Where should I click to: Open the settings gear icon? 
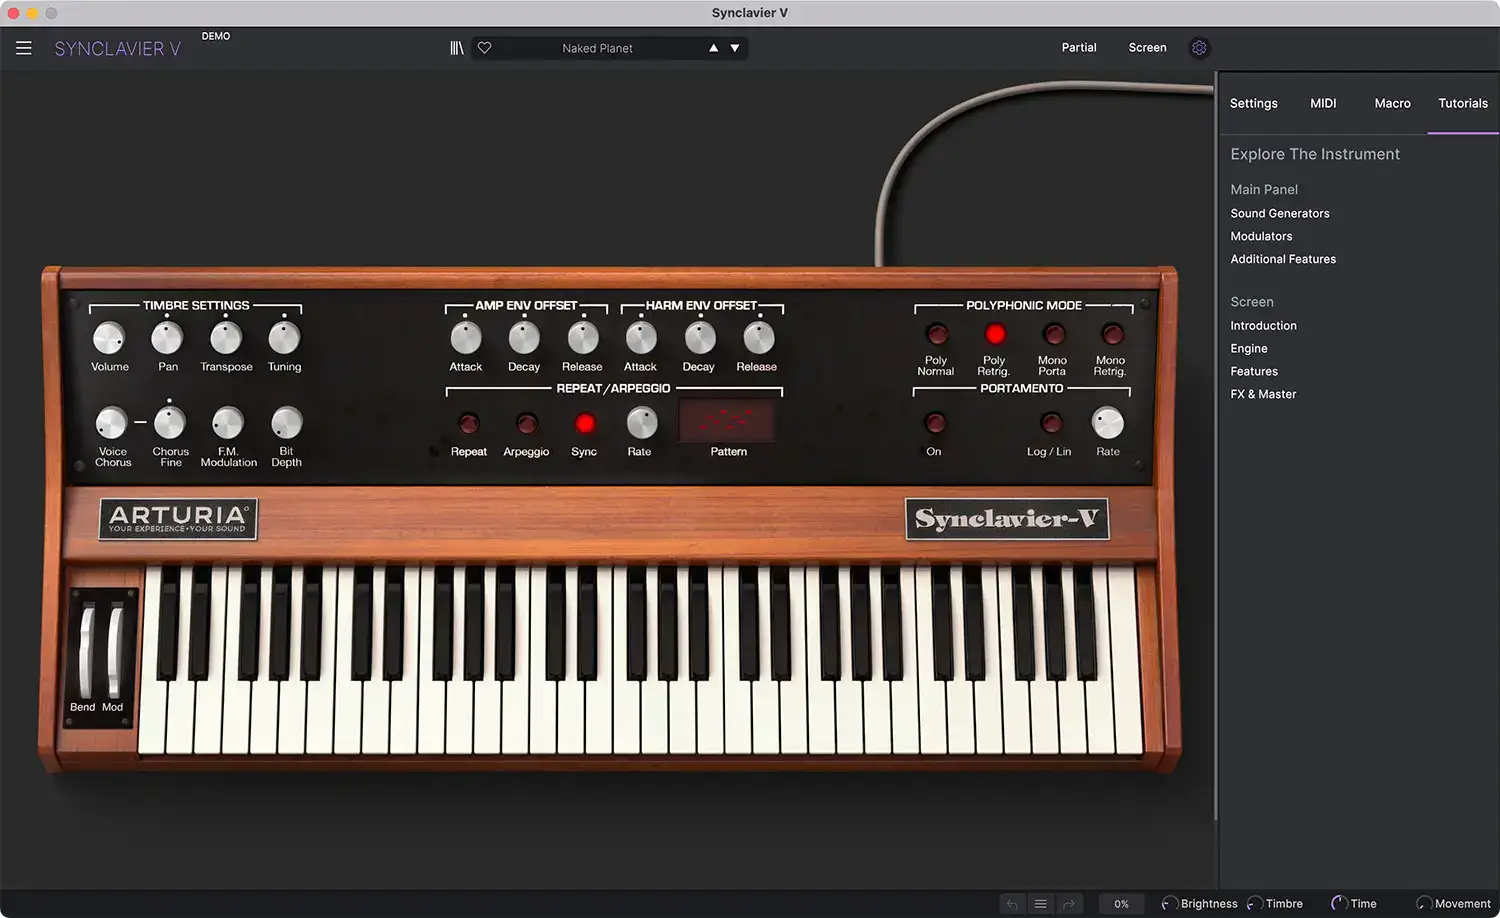(1198, 47)
